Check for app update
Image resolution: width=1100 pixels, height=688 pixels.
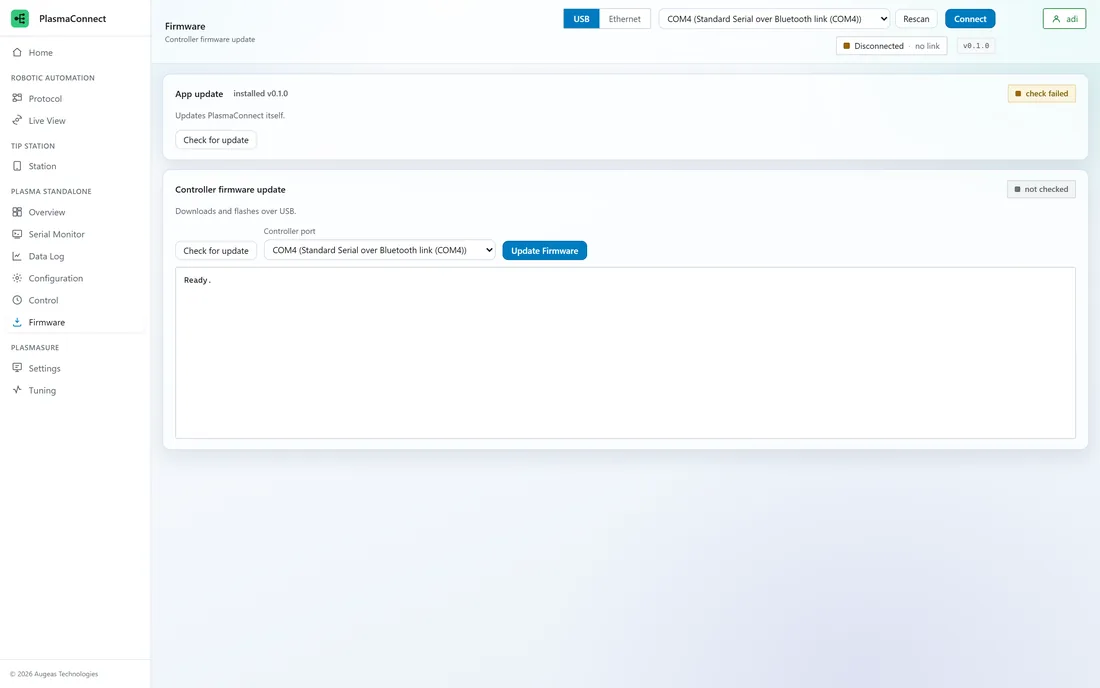click(216, 140)
